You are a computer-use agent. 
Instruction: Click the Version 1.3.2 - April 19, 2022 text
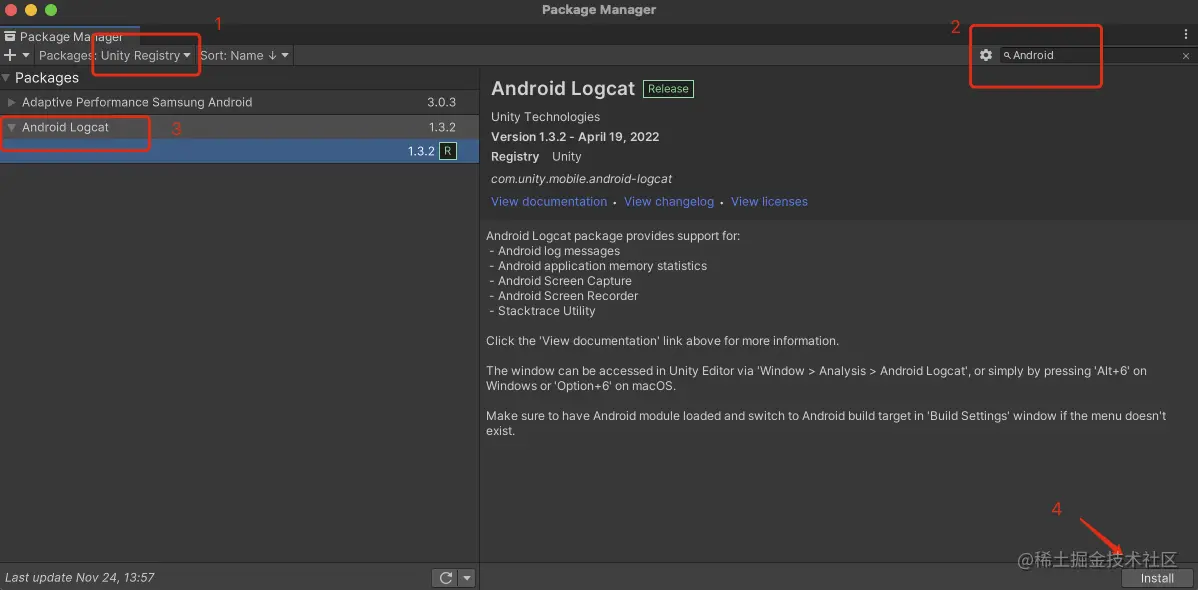point(575,137)
